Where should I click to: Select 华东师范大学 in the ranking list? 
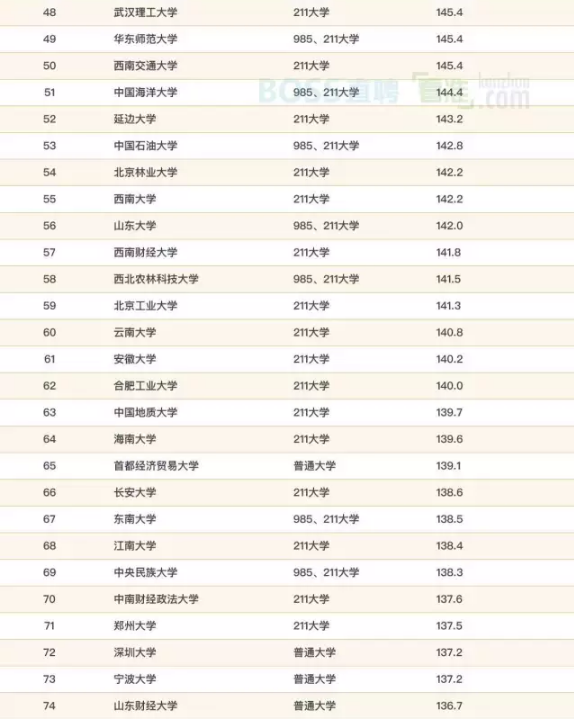pyautogui.click(x=145, y=39)
